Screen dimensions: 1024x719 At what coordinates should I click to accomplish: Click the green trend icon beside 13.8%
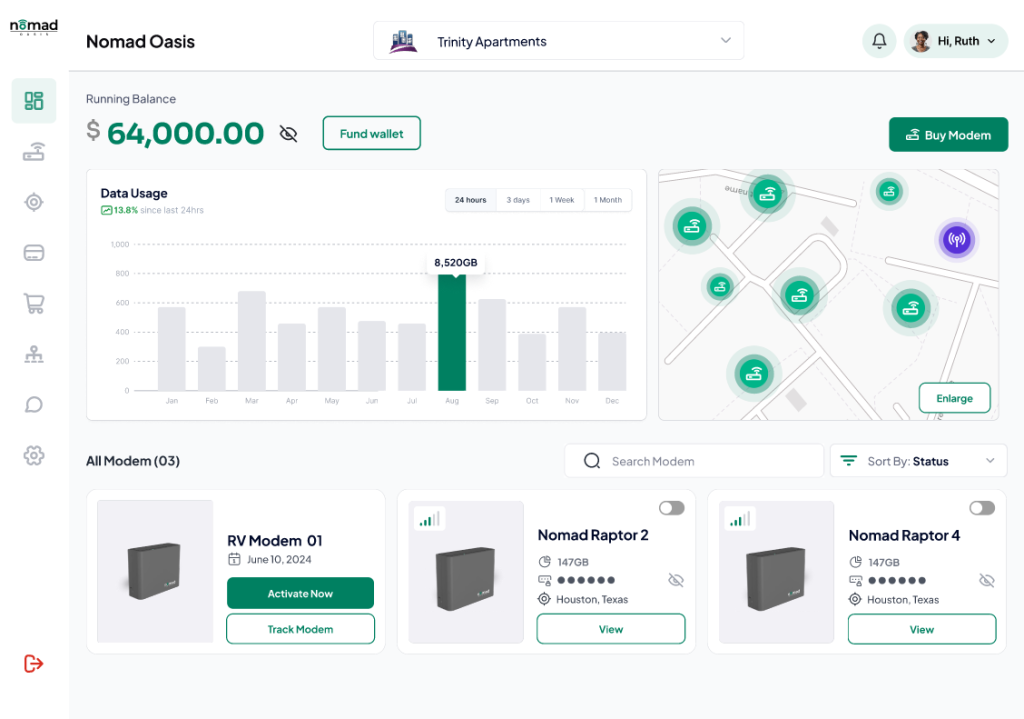[106, 210]
